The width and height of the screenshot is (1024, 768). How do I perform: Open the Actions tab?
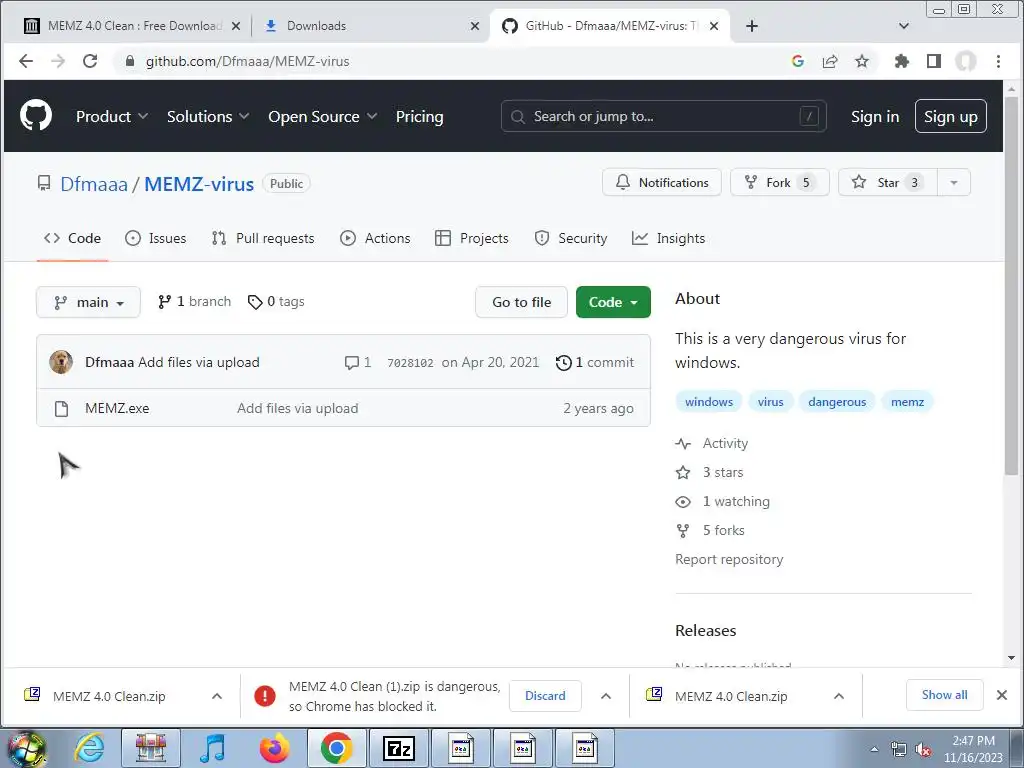[x=375, y=238]
